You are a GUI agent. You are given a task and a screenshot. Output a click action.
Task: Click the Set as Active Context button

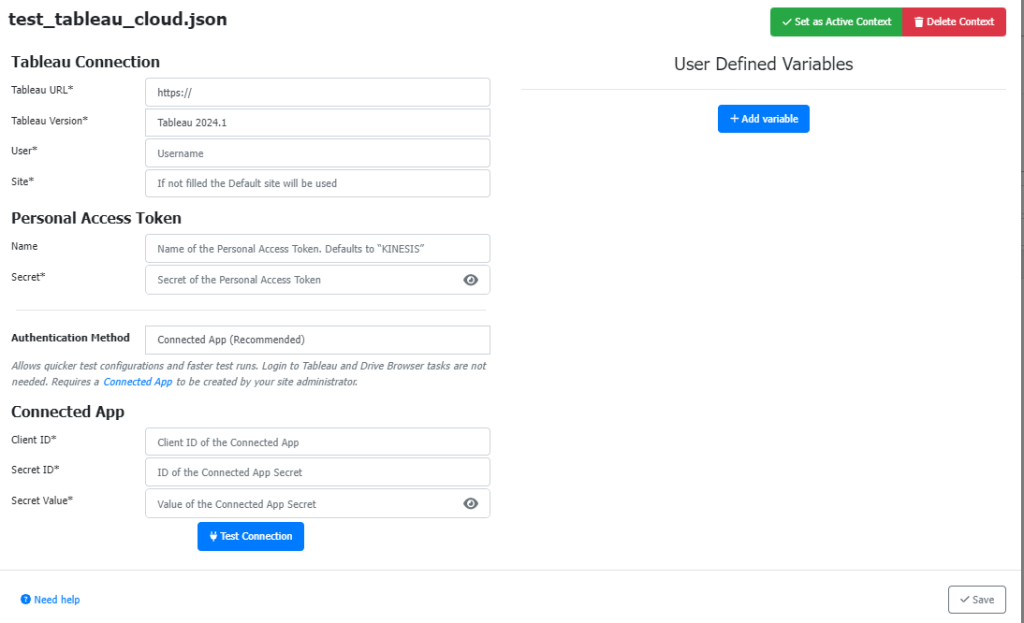click(836, 22)
